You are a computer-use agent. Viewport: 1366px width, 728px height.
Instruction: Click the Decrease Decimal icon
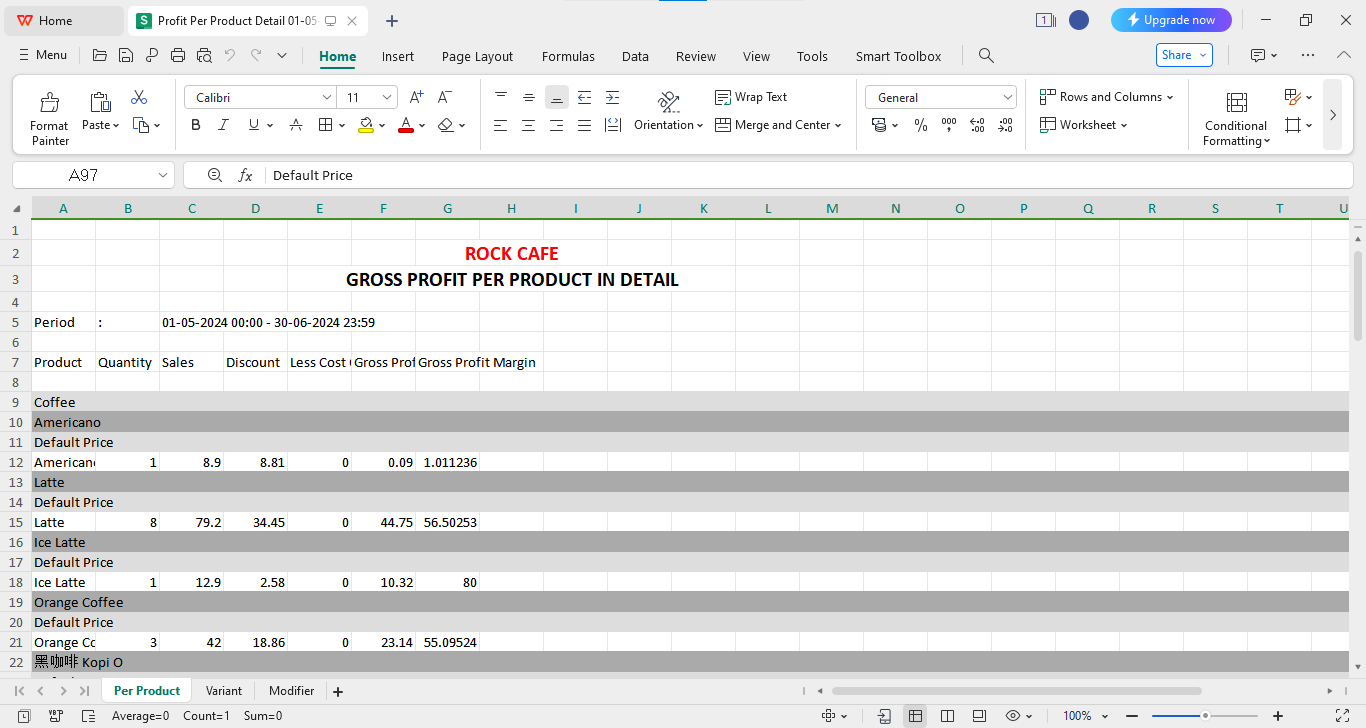click(x=1005, y=125)
